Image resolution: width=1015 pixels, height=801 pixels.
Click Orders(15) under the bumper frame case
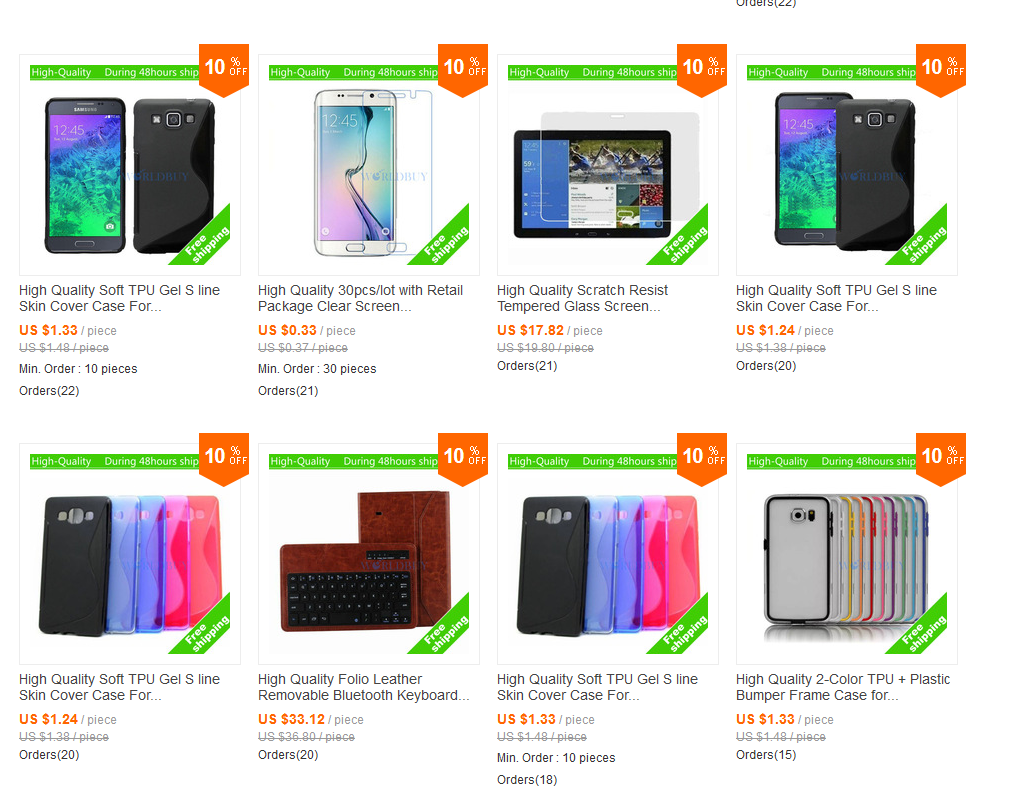[x=766, y=755]
